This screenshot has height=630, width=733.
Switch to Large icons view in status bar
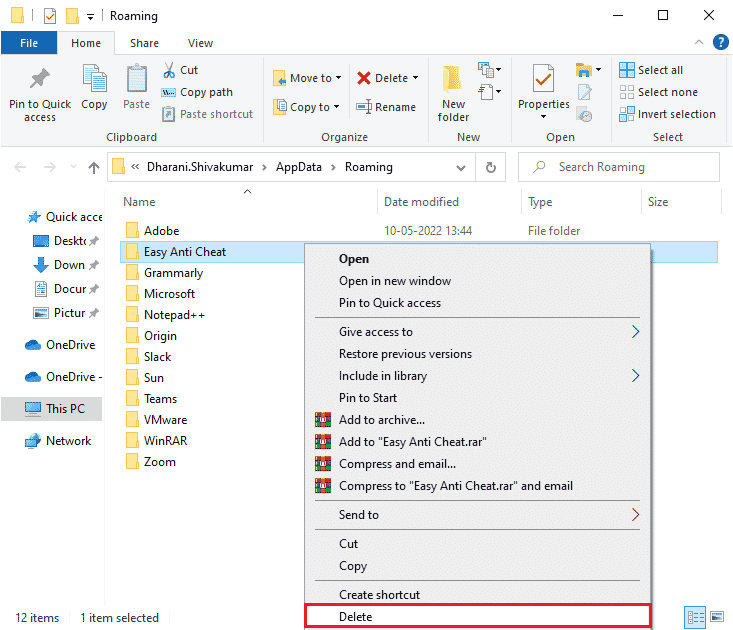[x=717, y=617]
